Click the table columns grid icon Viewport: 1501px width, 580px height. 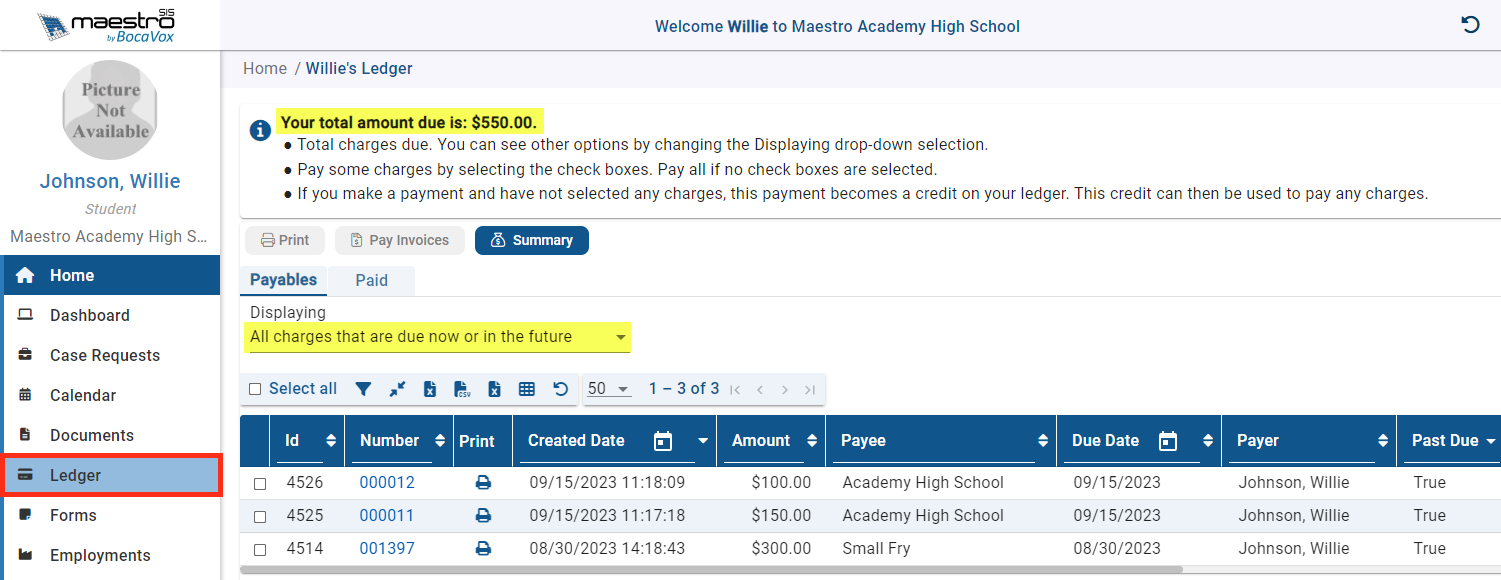[x=527, y=389]
